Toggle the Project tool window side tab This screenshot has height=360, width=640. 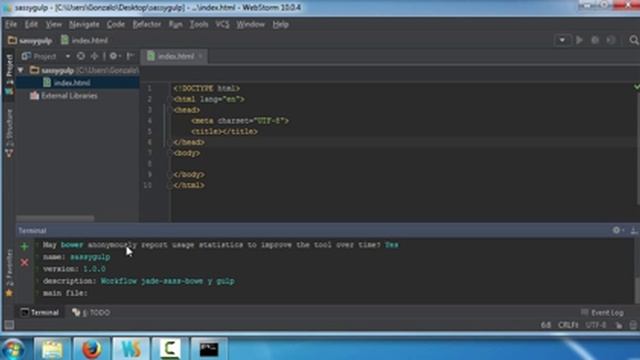pos(9,69)
